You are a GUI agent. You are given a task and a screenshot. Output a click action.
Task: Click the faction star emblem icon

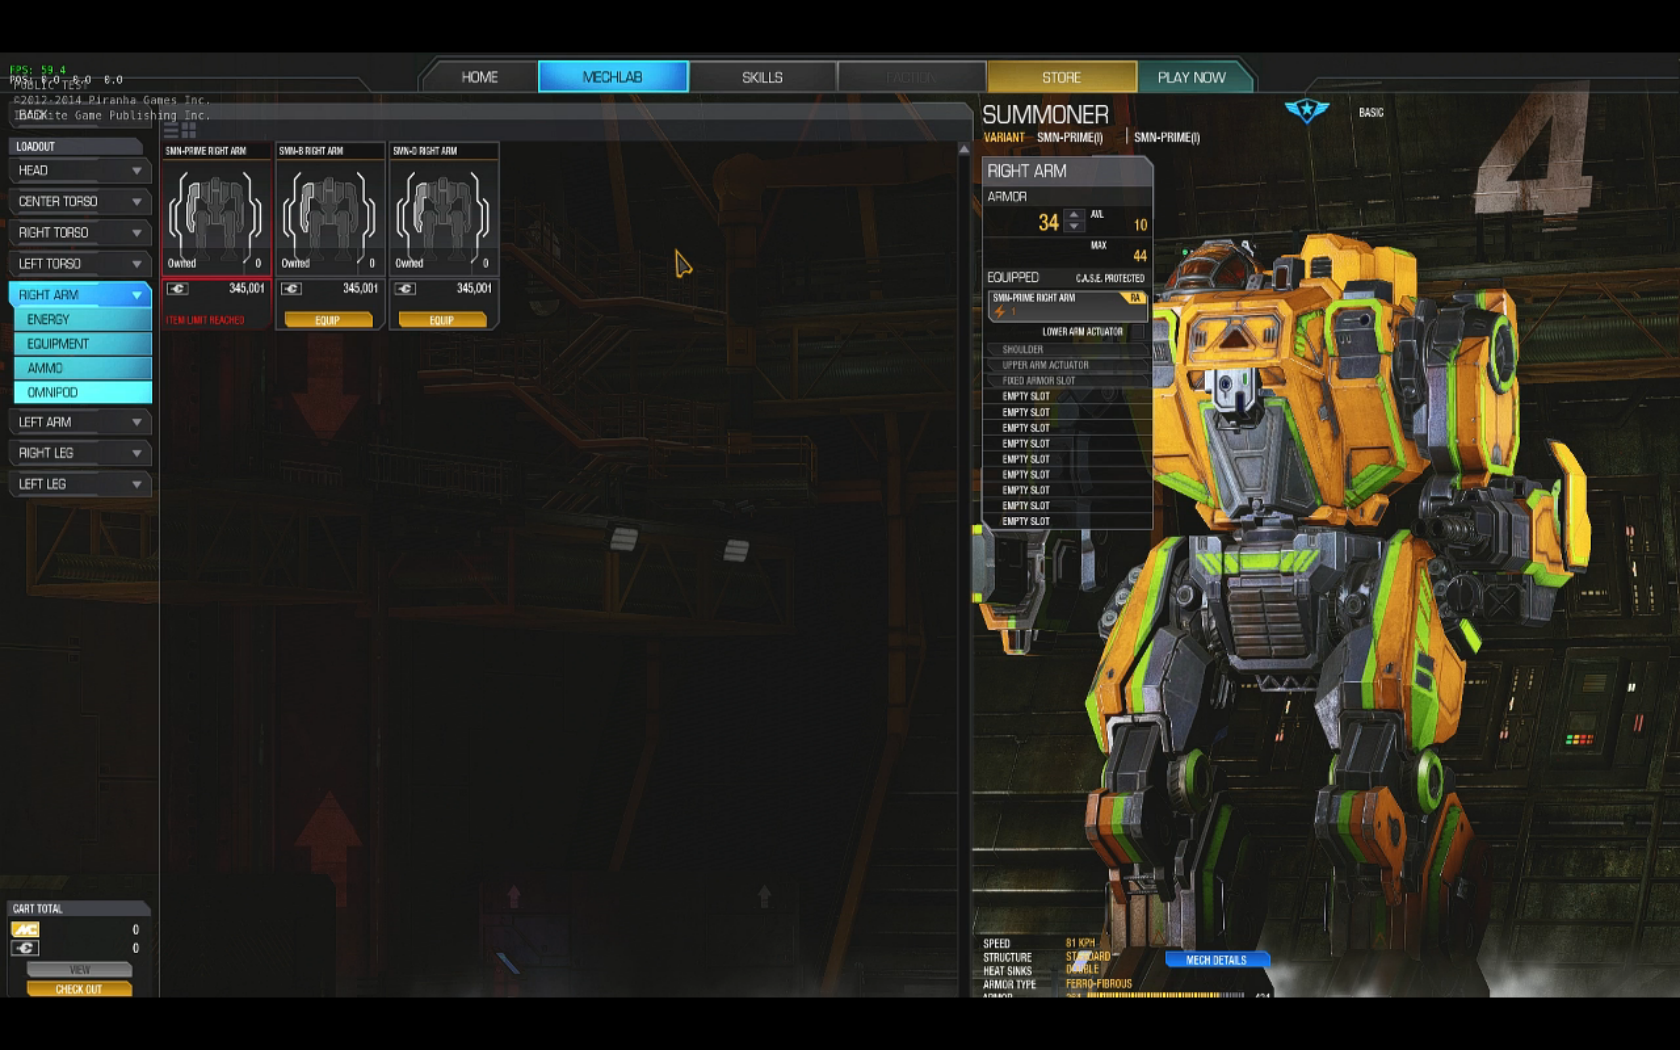tap(1306, 110)
